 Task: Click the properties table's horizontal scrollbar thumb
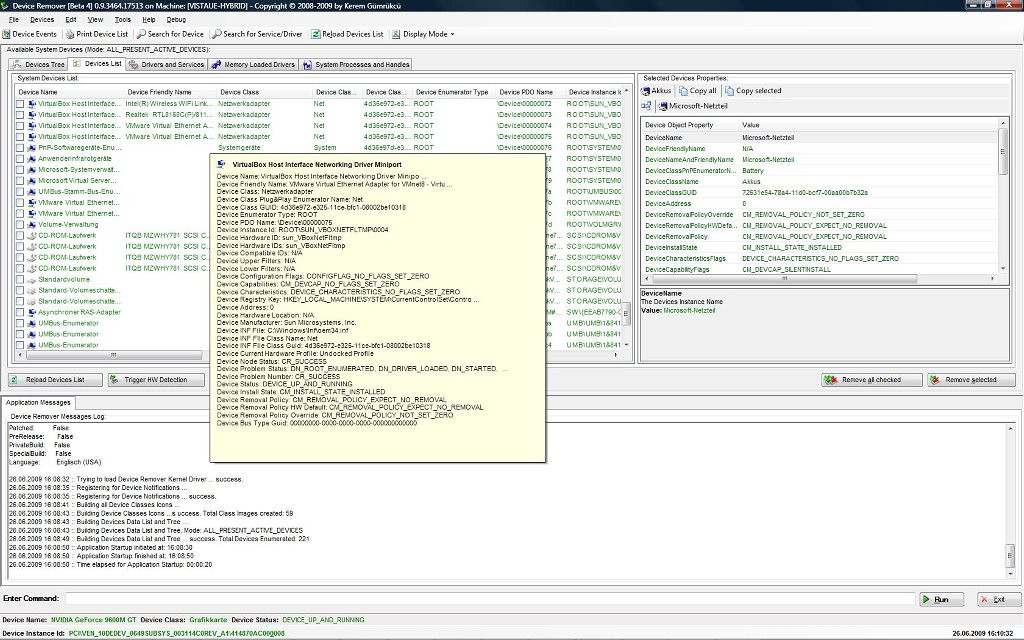coord(784,279)
